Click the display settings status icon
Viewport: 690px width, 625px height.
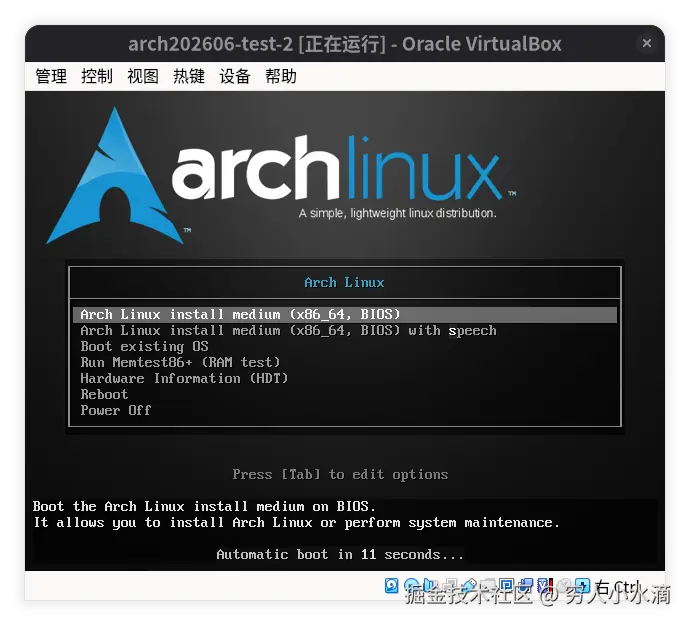click(507, 585)
